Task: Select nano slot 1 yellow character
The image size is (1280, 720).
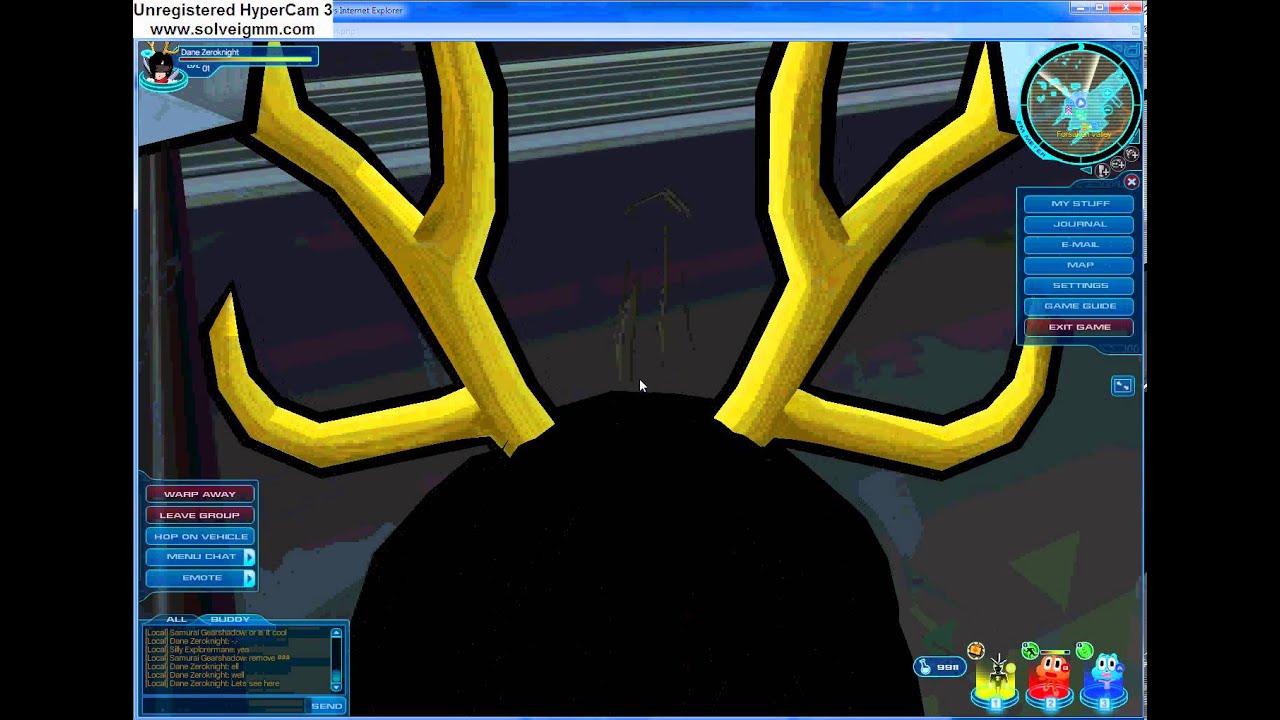Action: coord(997,682)
